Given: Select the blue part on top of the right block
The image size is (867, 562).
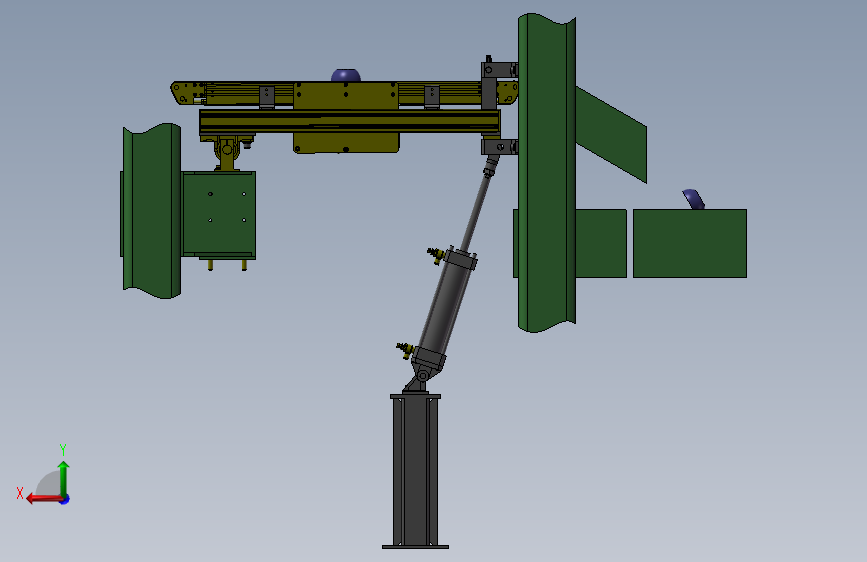Looking at the screenshot, I should pyautogui.click(x=693, y=199).
